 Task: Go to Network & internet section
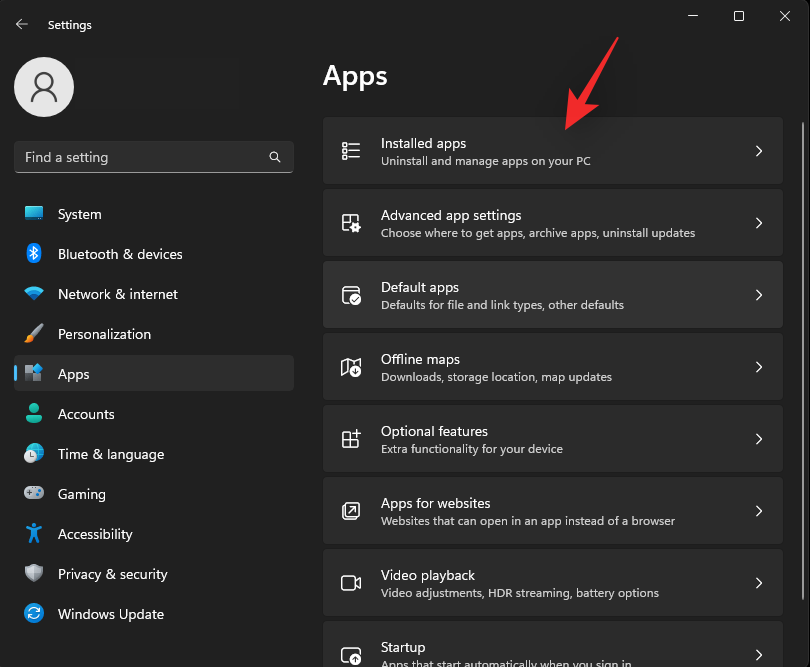tap(117, 294)
